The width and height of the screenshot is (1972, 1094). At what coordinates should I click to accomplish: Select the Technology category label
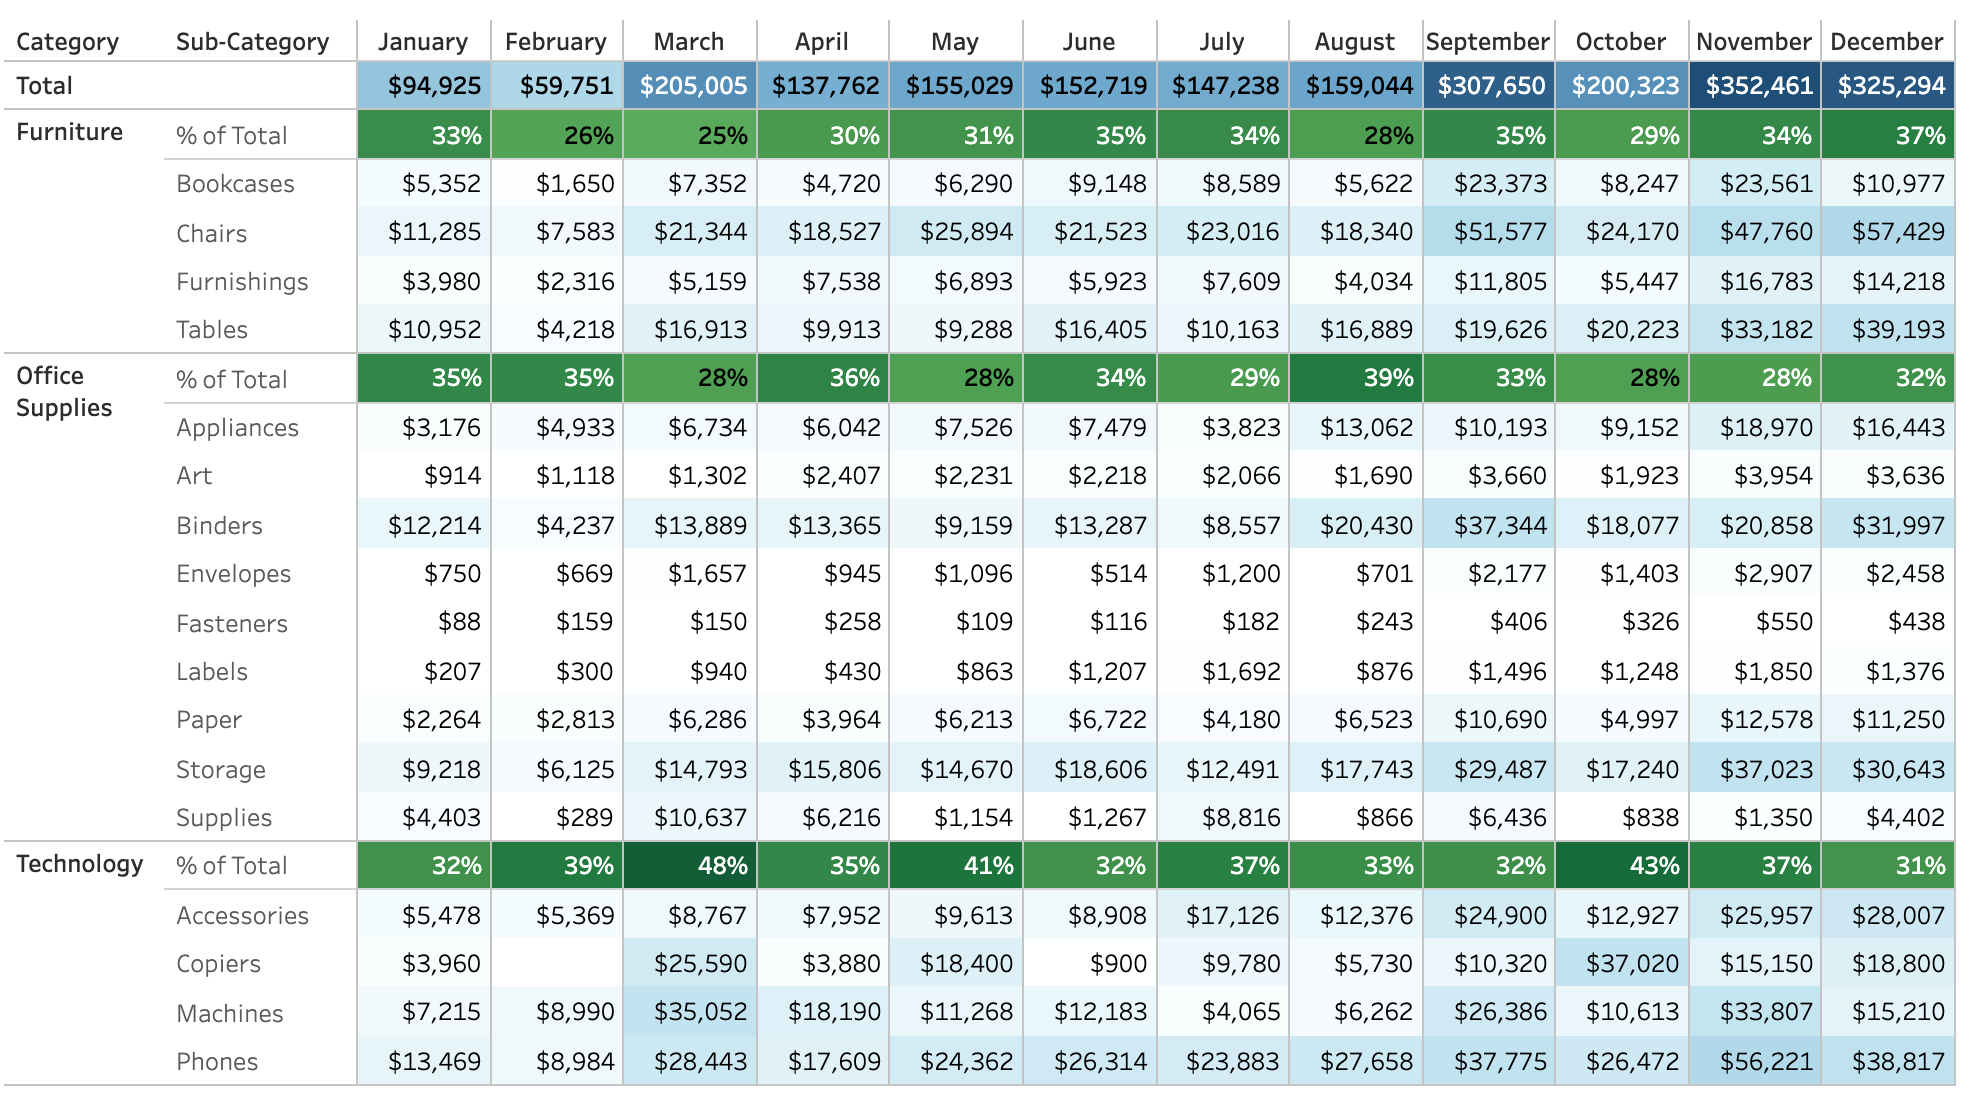(79, 864)
